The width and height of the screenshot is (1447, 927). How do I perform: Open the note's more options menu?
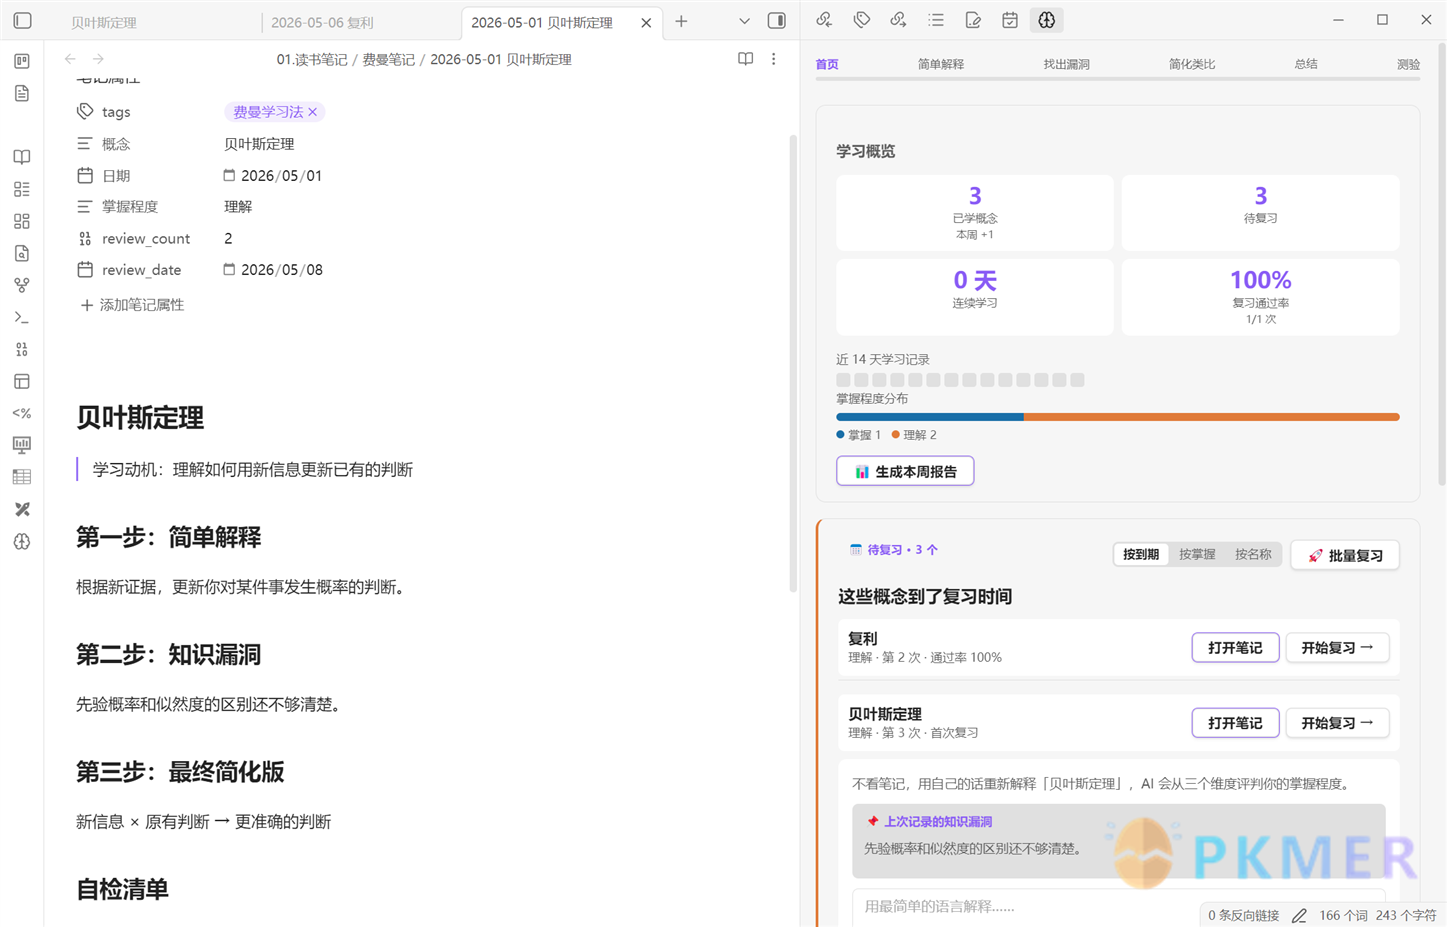pos(773,59)
